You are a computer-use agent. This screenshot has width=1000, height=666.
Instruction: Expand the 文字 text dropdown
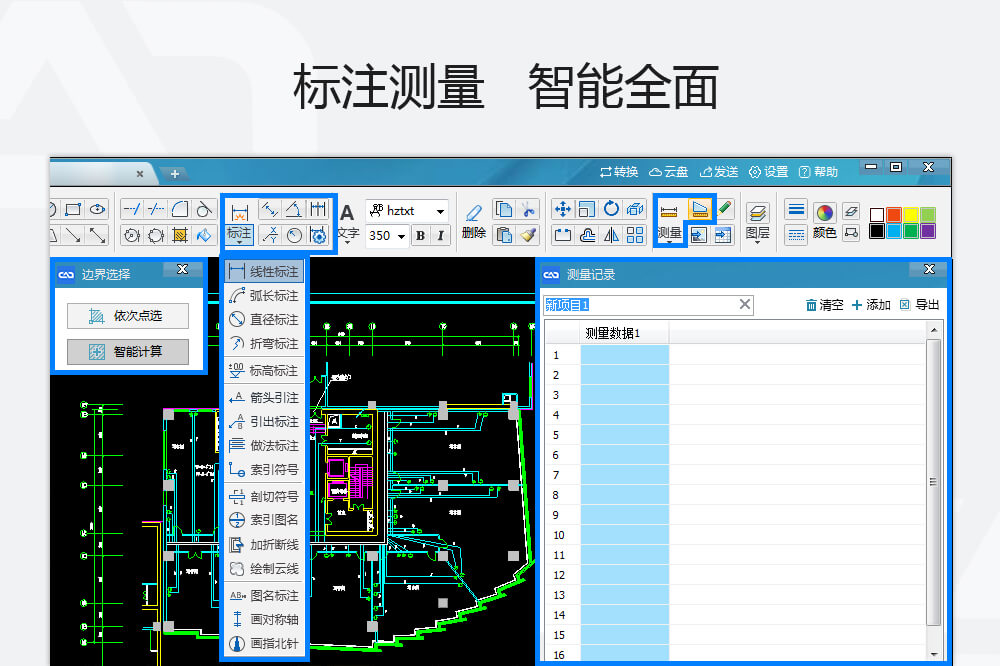click(x=348, y=242)
